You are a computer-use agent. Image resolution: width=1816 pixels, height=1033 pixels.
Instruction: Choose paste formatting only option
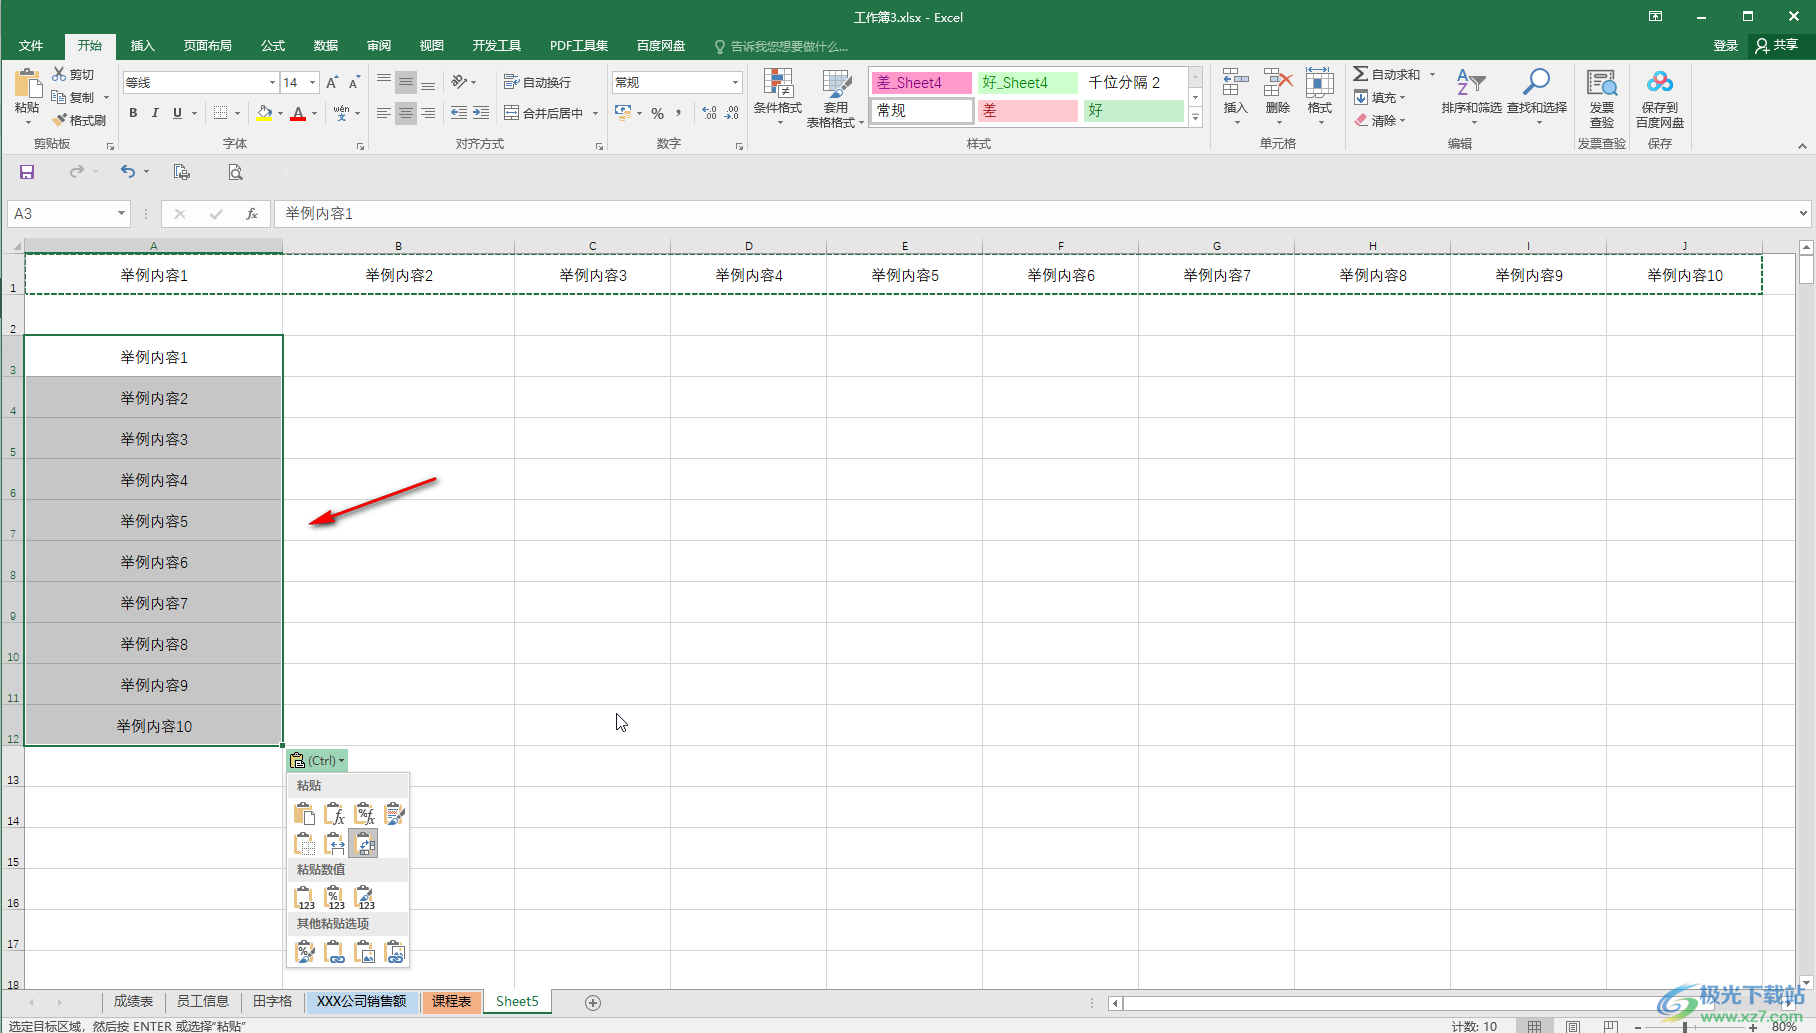click(x=305, y=952)
